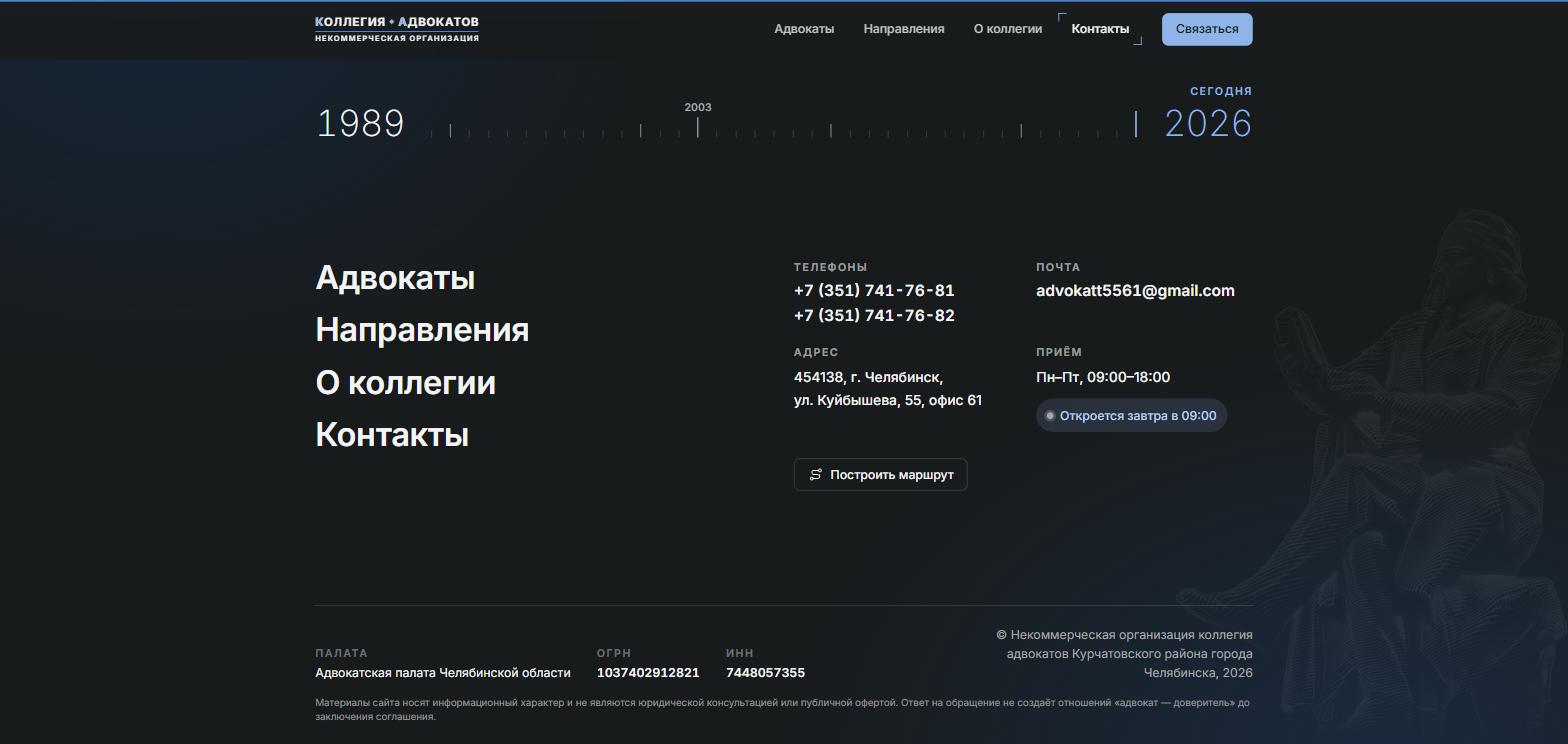1568x744 pixels.
Task: Open the large Направления footer link
Action: [x=422, y=330]
